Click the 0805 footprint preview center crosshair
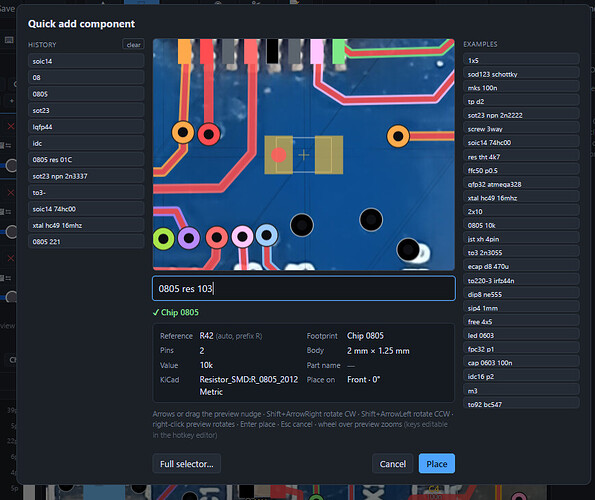This screenshot has height=500, width=595. (x=304, y=155)
